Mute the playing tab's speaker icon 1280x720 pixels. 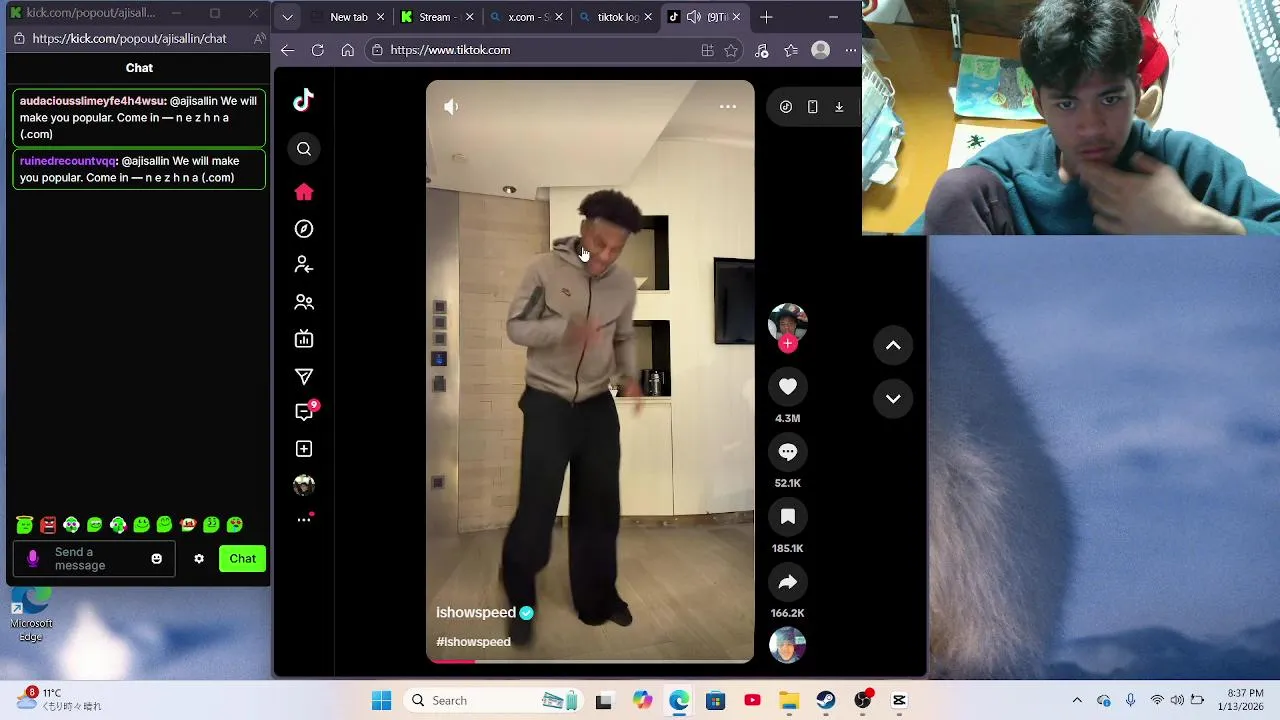pyautogui.click(x=693, y=17)
